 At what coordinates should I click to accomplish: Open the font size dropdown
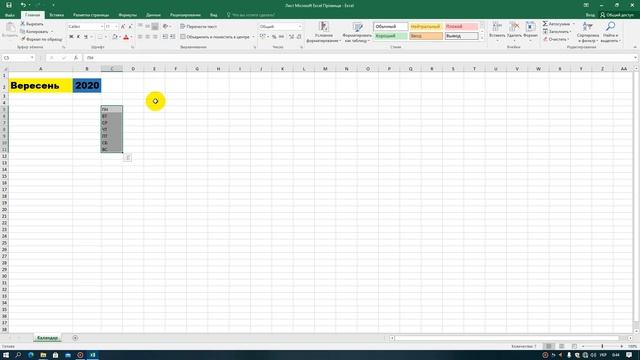(x=116, y=27)
